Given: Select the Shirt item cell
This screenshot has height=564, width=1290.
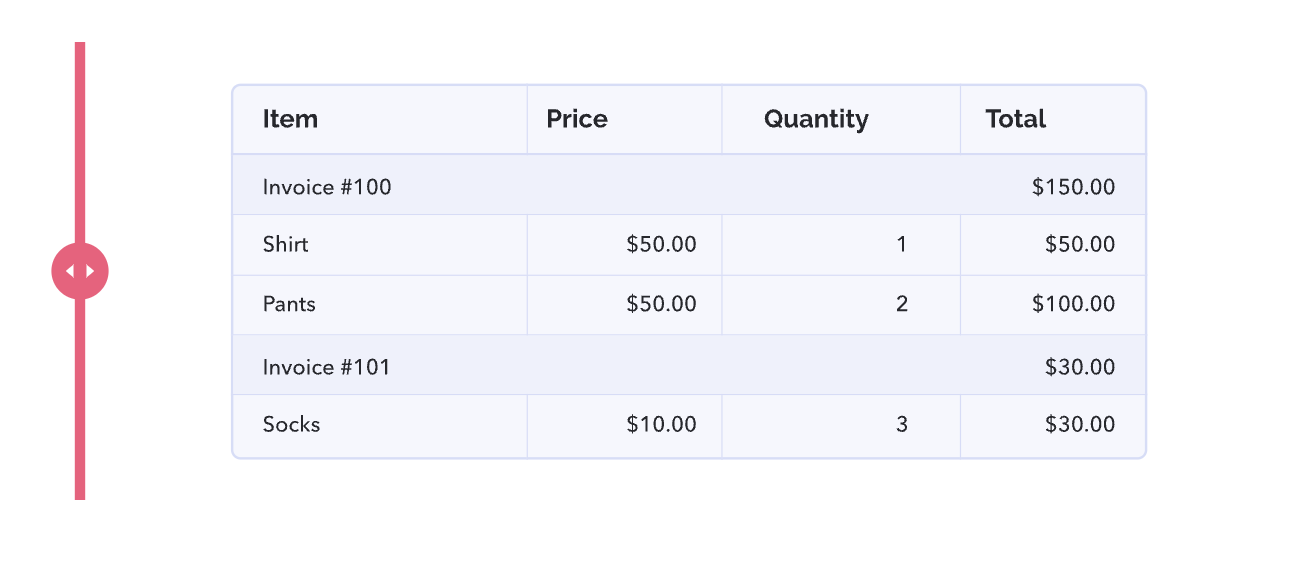Looking at the screenshot, I should 380,245.
